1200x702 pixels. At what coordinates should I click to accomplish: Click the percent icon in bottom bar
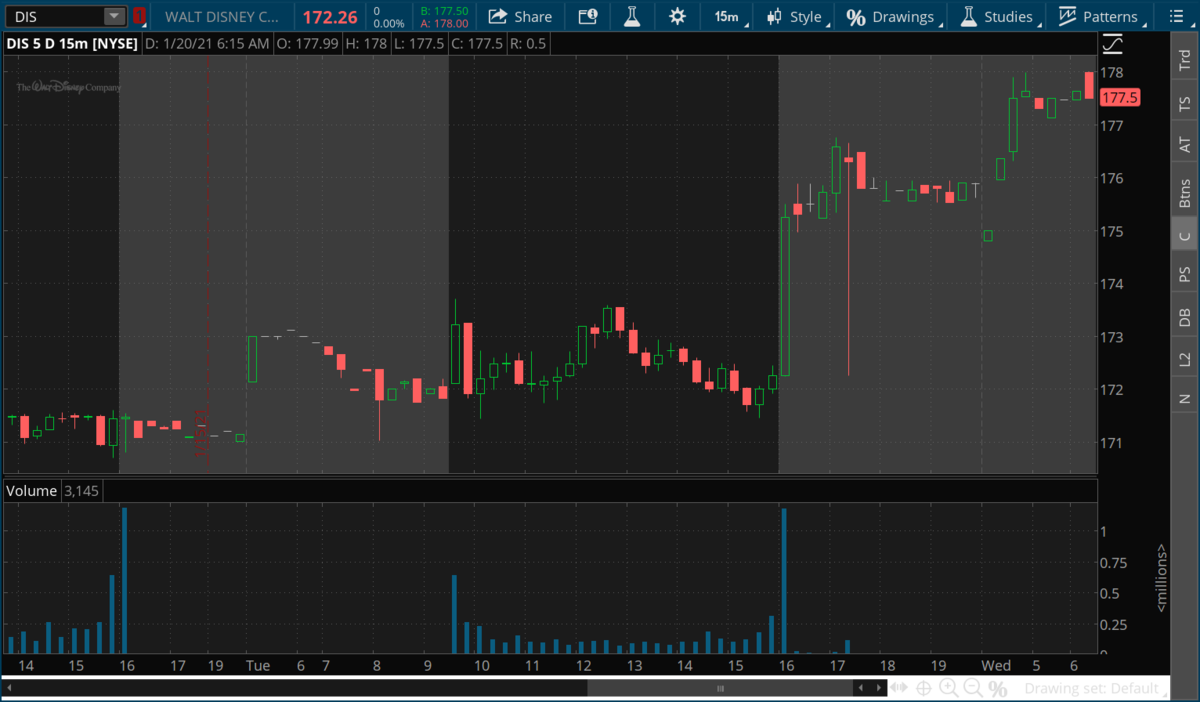[x=997, y=688]
